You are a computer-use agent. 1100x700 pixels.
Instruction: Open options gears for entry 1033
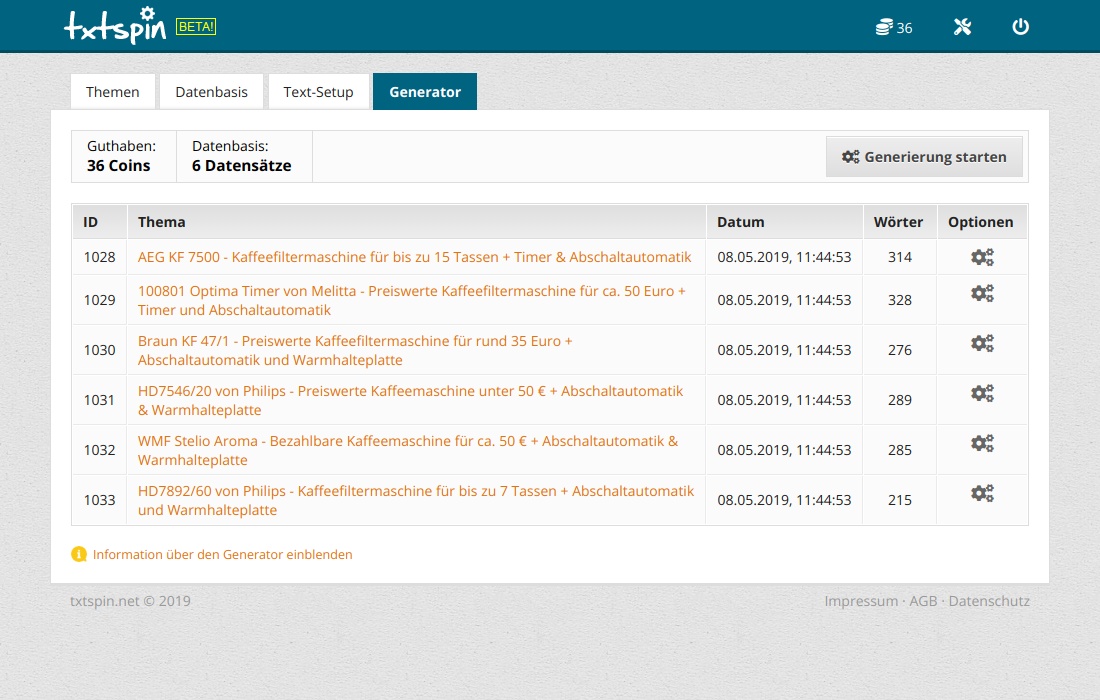(x=982, y=493)
